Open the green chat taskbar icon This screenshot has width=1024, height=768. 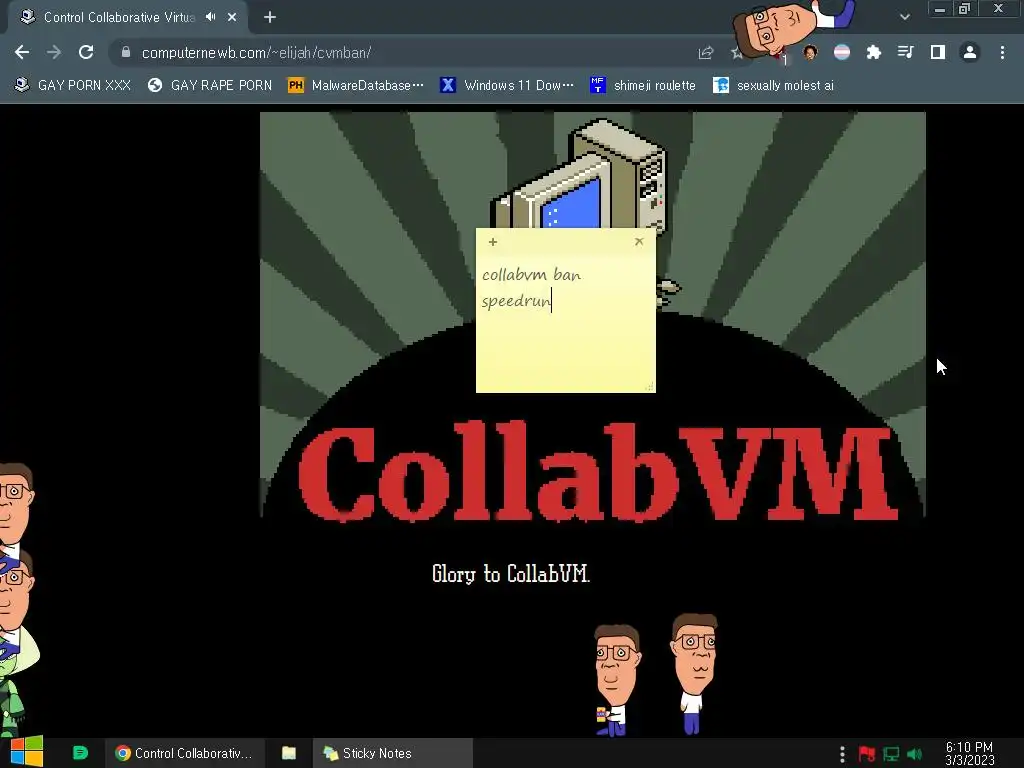pos(80,753)
